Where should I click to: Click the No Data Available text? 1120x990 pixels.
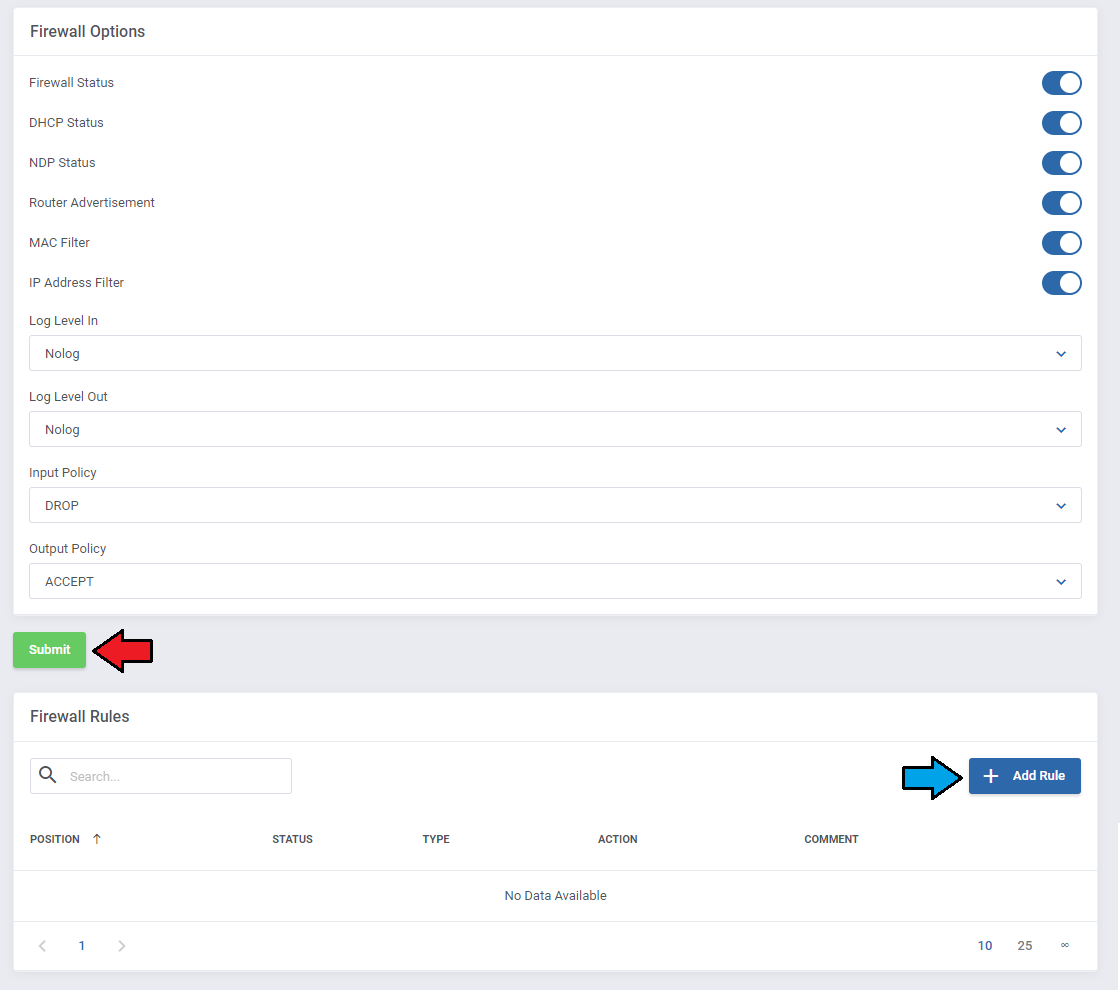556,896
